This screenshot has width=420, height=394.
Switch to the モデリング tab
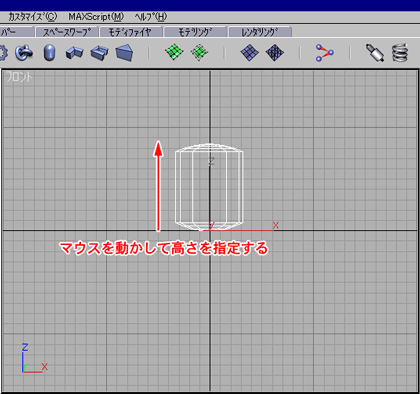pyautogui.click(x=195, y=32)
